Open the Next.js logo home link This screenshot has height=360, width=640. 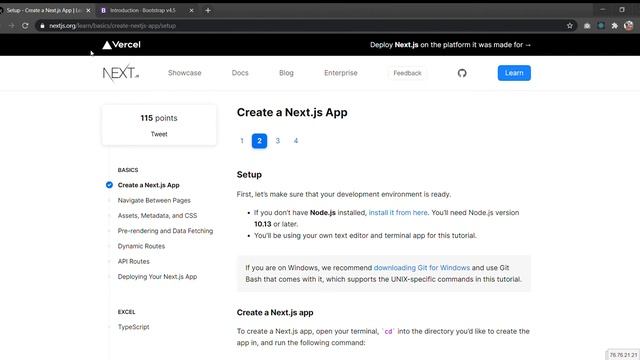[120, 73]
